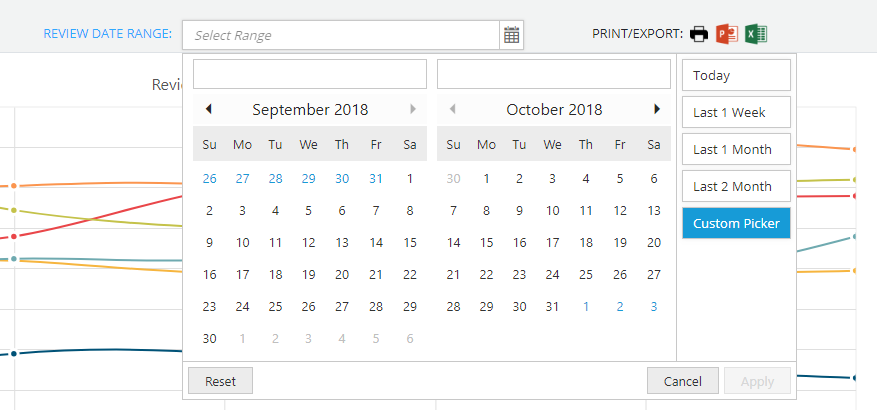Export to Excel using the green icon
This screenshot has height=410, width=877.
pyautogui.click(x=756, y=34)
